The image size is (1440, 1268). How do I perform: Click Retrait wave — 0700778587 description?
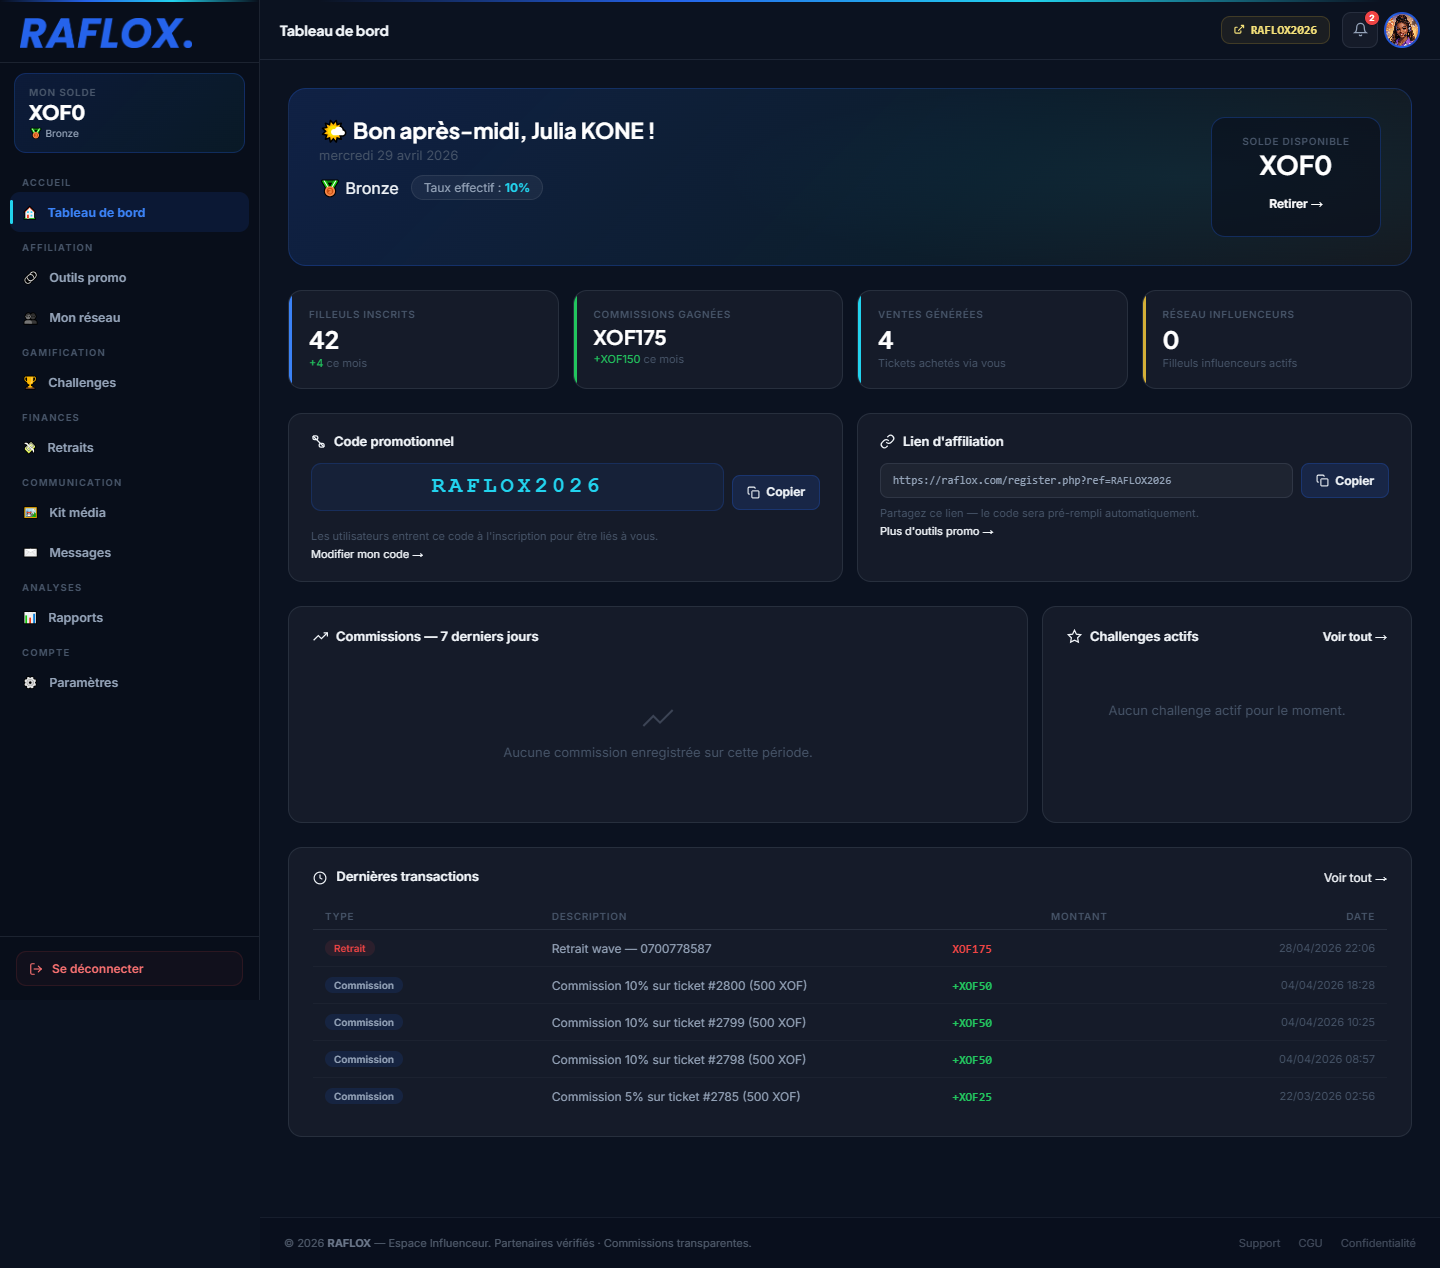click(x=632, y=949)
